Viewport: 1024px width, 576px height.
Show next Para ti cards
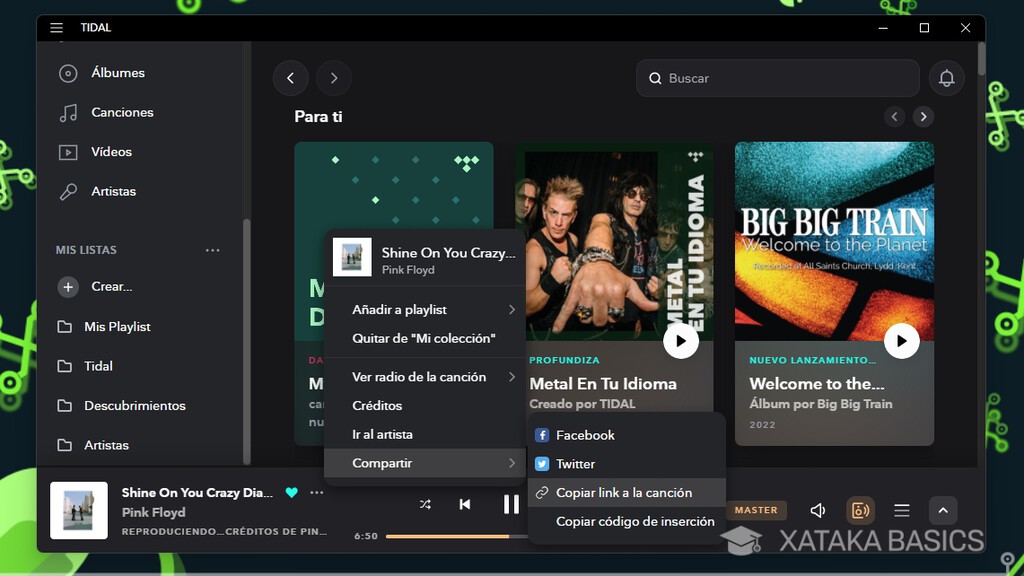tap(923, 117)
